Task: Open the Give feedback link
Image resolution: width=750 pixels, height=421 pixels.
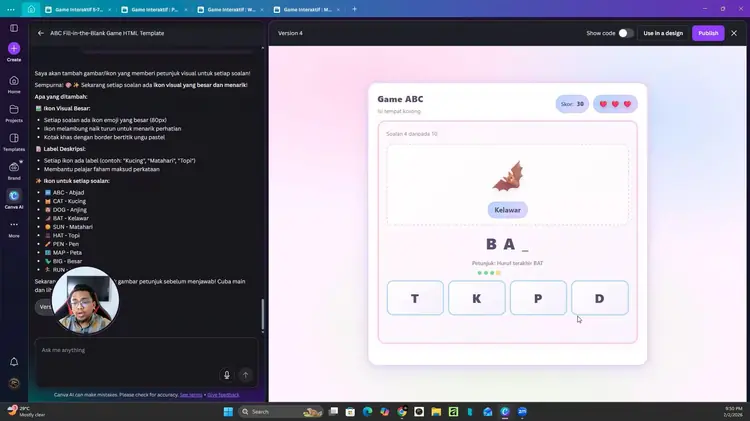Action: tap(223, 395)
